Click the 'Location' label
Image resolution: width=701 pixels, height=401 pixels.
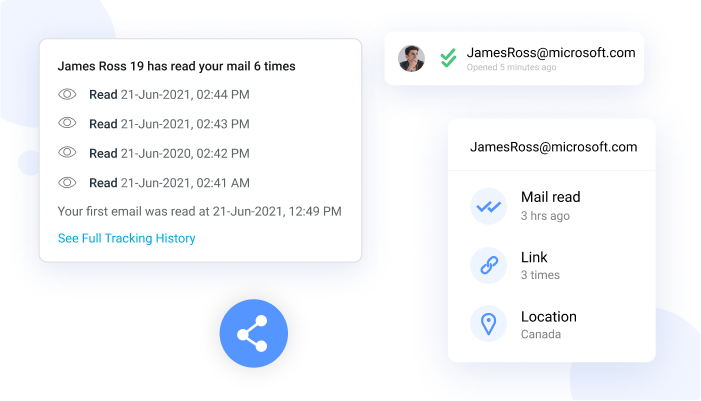coord(549,317)
